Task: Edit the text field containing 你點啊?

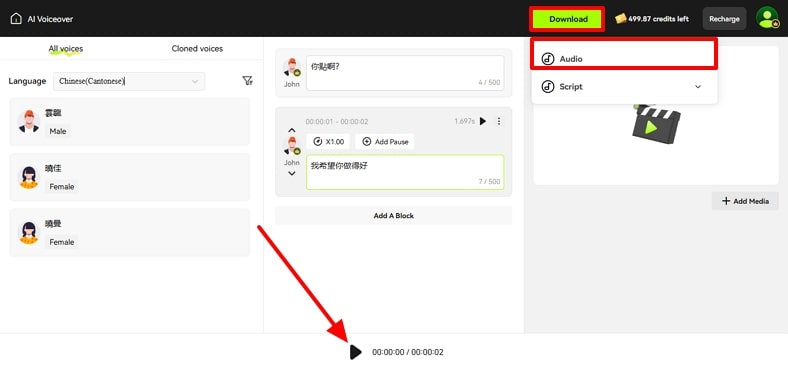Action: click(x=405, y=73)
